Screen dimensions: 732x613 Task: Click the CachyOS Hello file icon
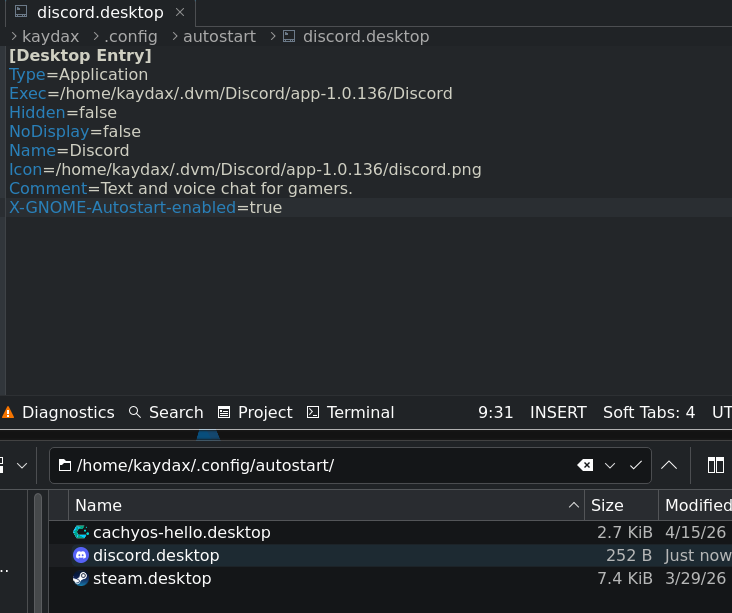(x=81, y=532)
